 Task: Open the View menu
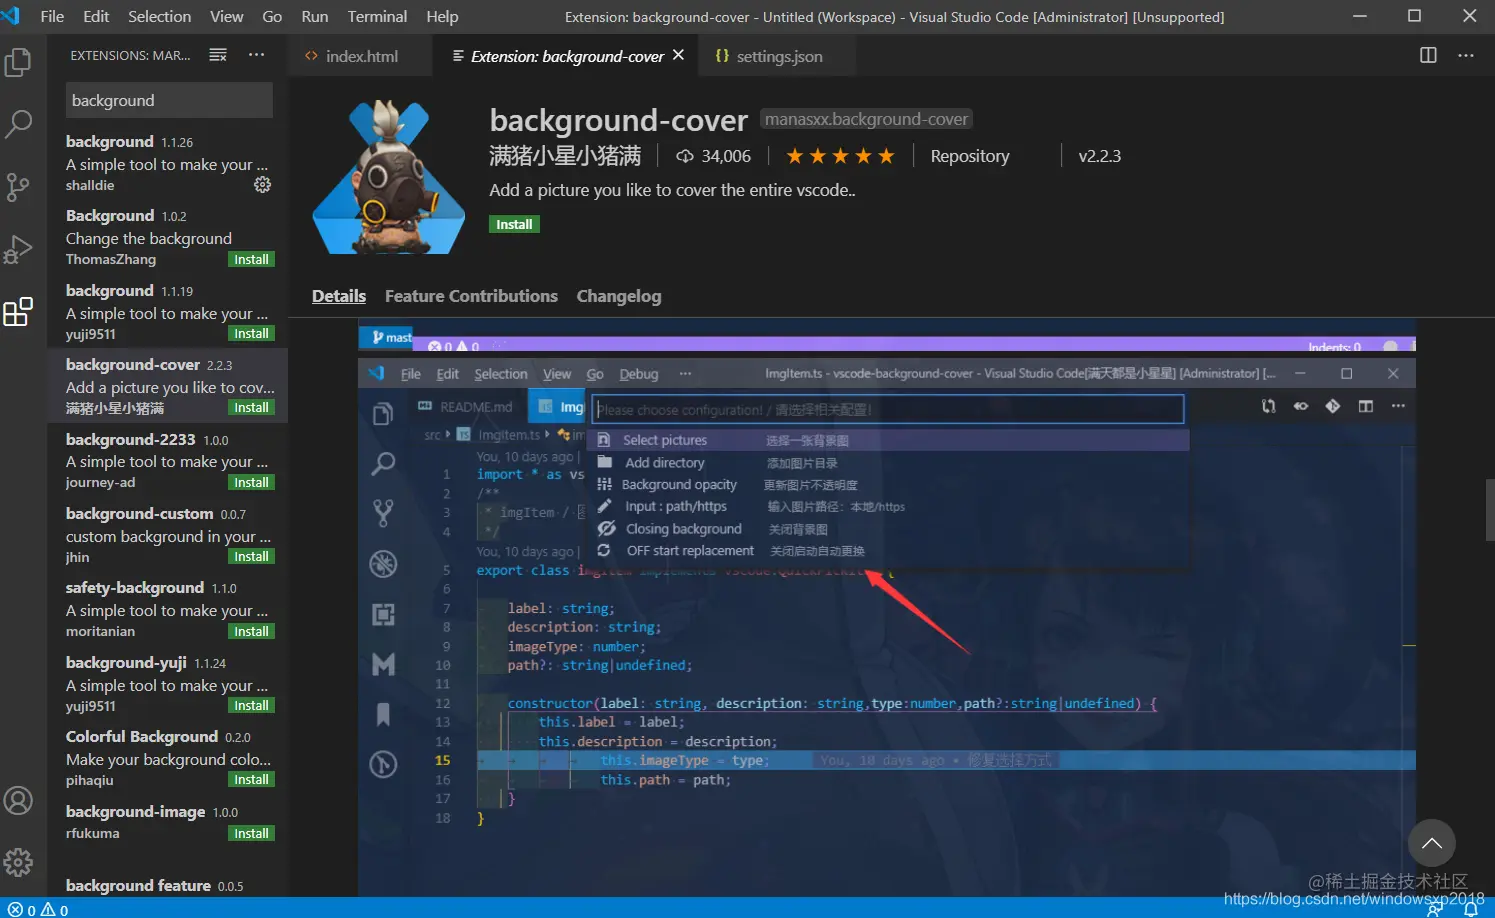[x=226, y=16]
